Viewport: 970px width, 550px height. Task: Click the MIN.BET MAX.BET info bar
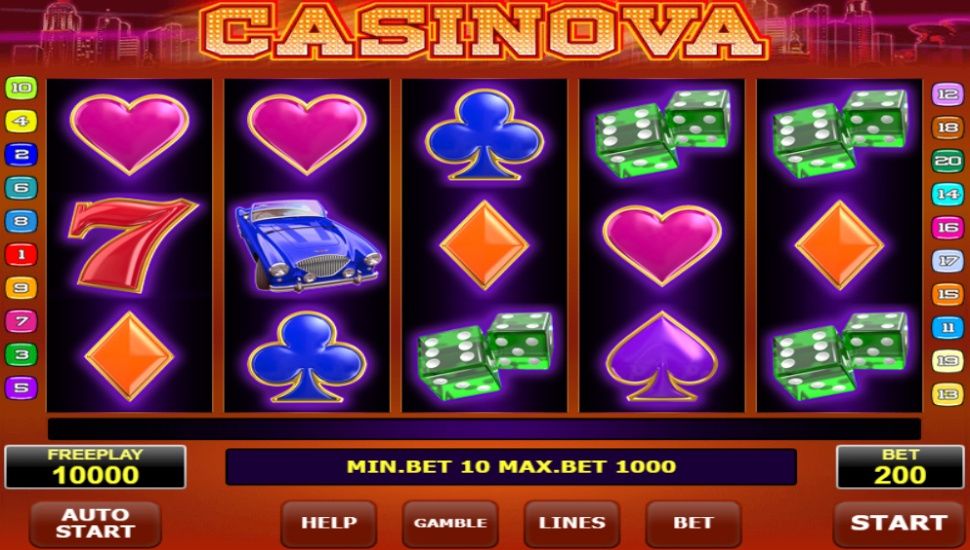coord(511,466)
